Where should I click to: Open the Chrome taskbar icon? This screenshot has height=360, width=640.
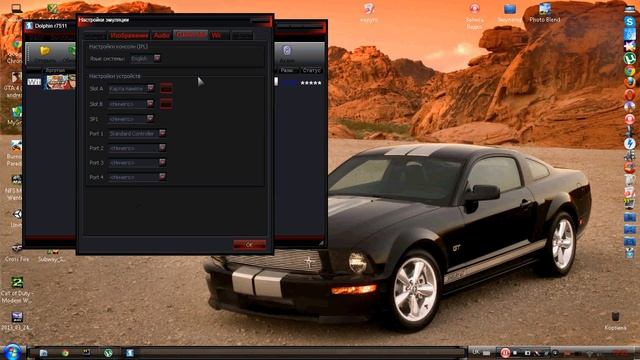coord(65,353)
